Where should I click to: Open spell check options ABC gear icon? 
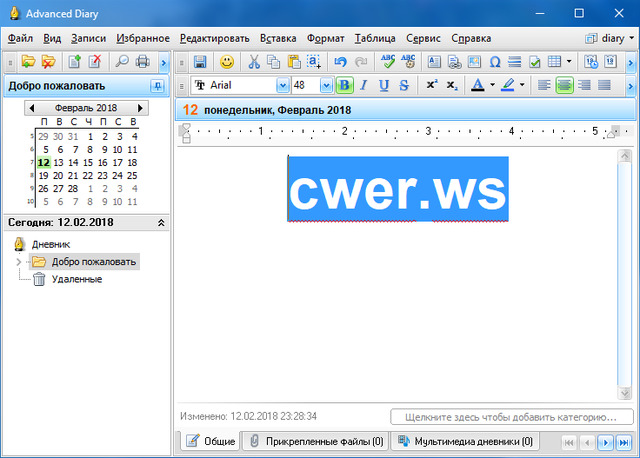point(408,62)
